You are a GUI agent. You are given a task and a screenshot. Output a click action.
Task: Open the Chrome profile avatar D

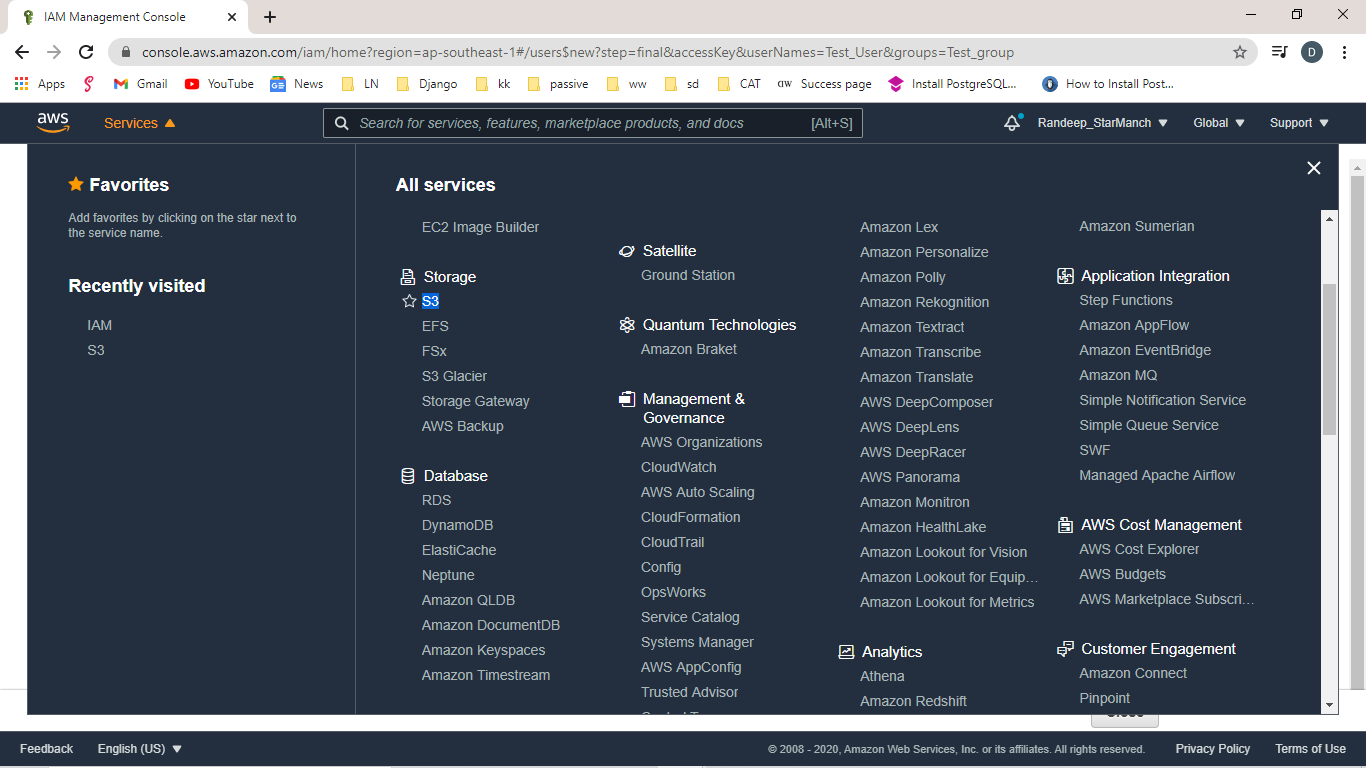pos(1312,52)
